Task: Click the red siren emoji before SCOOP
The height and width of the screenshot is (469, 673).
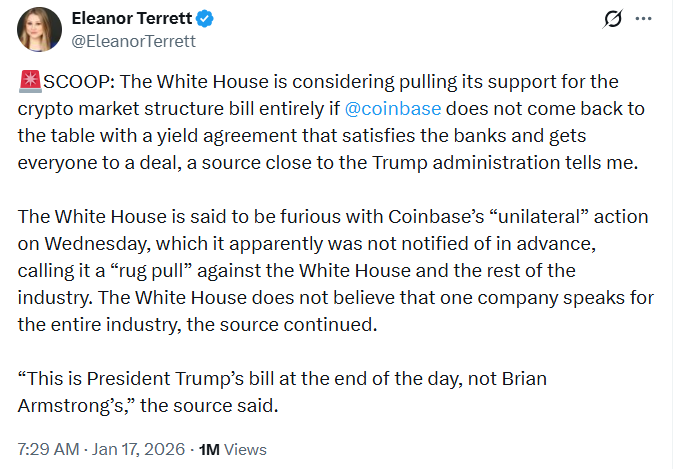Action: (x=28, y=84)
